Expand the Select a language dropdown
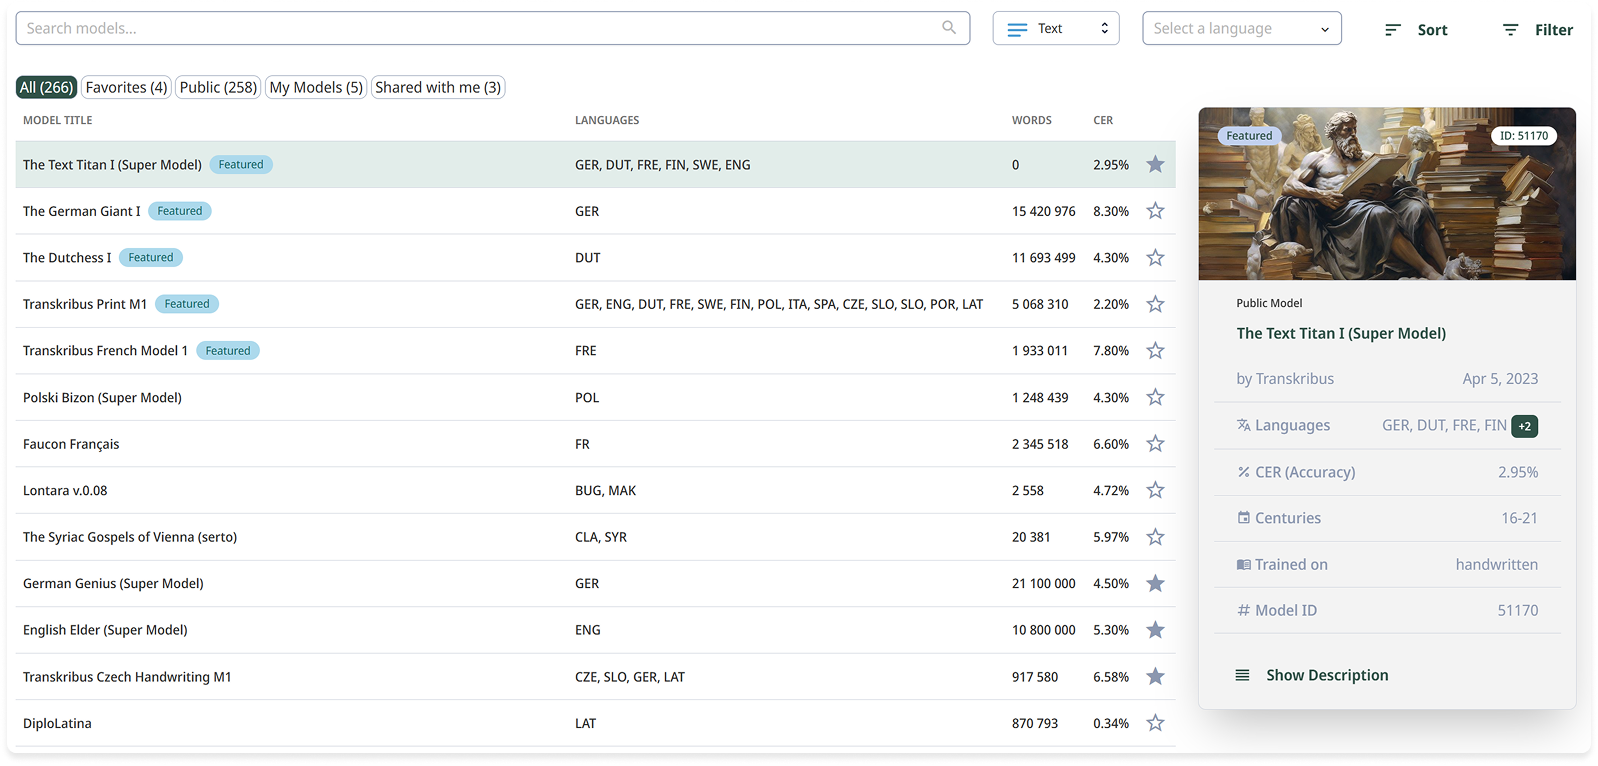 (x=1241, y=29)
